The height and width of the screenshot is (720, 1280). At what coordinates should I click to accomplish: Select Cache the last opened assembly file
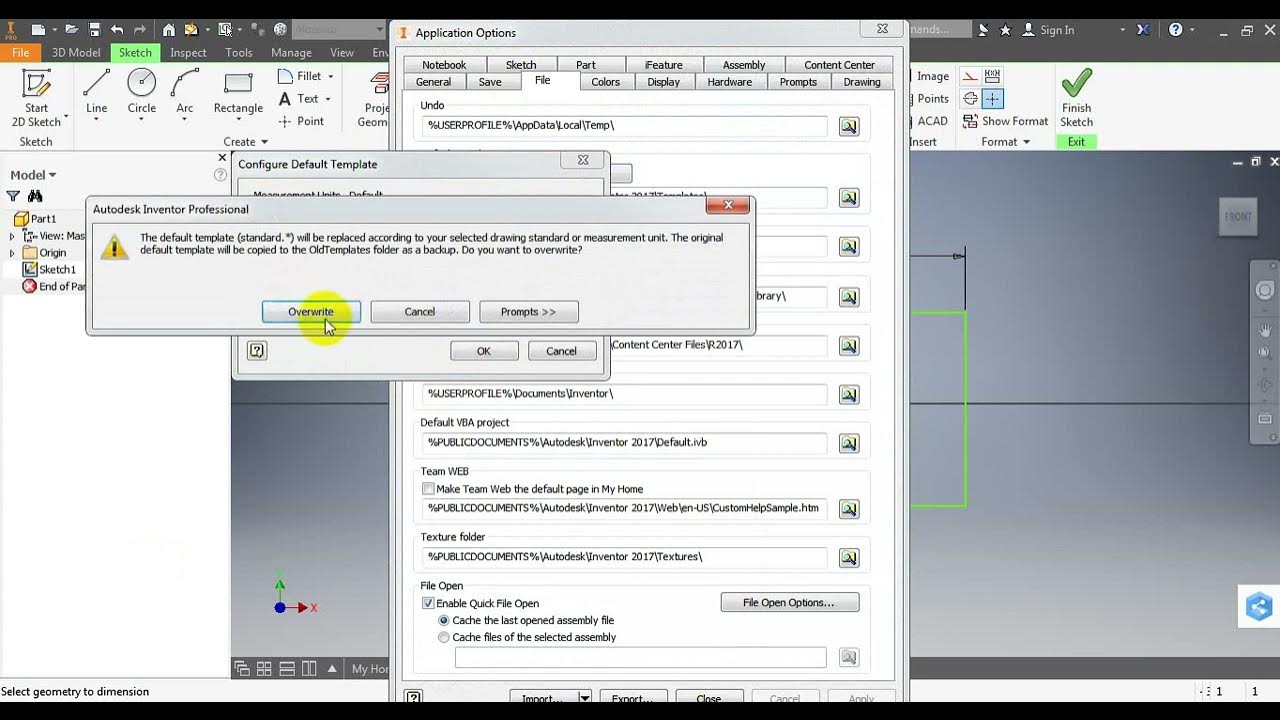point(444,621)
